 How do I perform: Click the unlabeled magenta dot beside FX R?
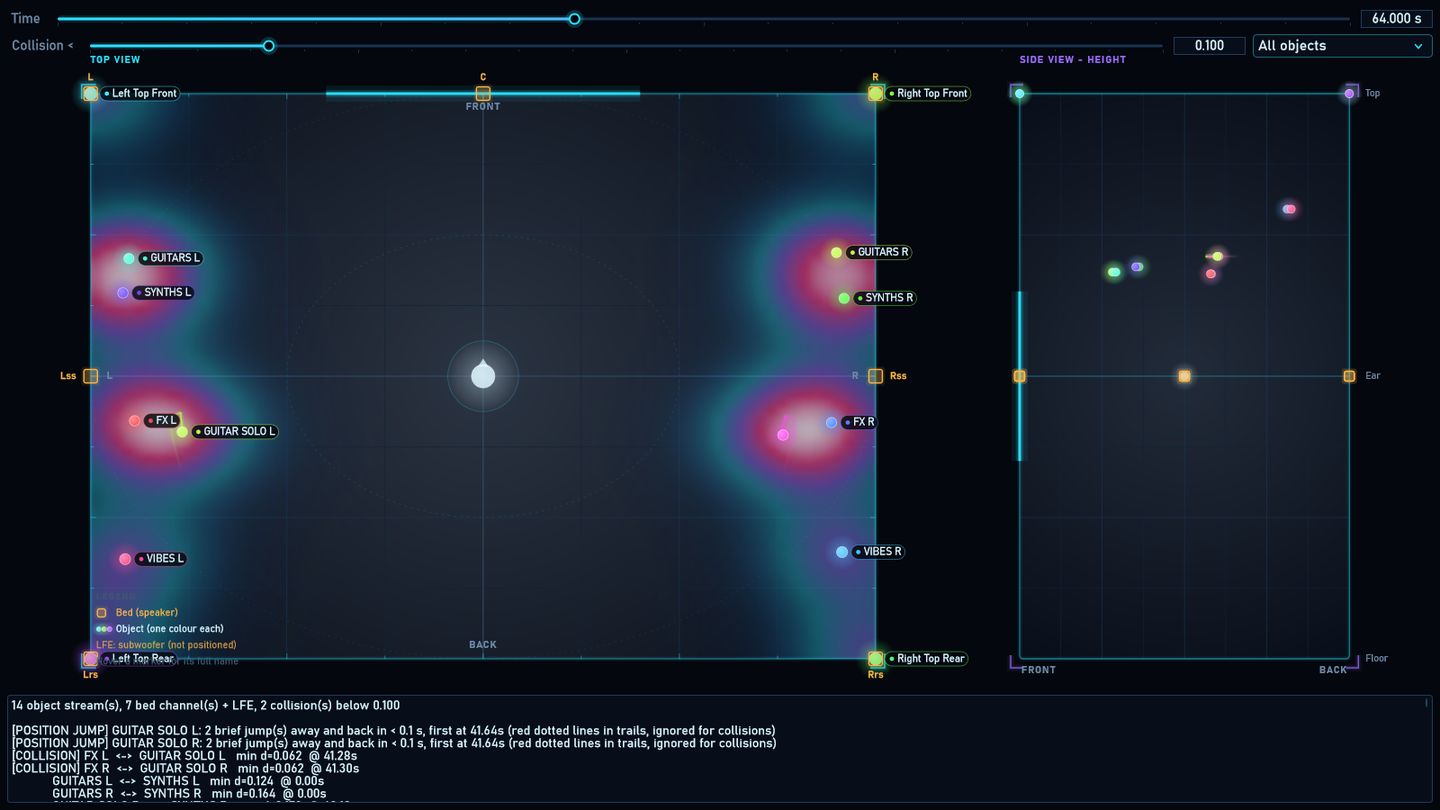click(x=783, y=435)
